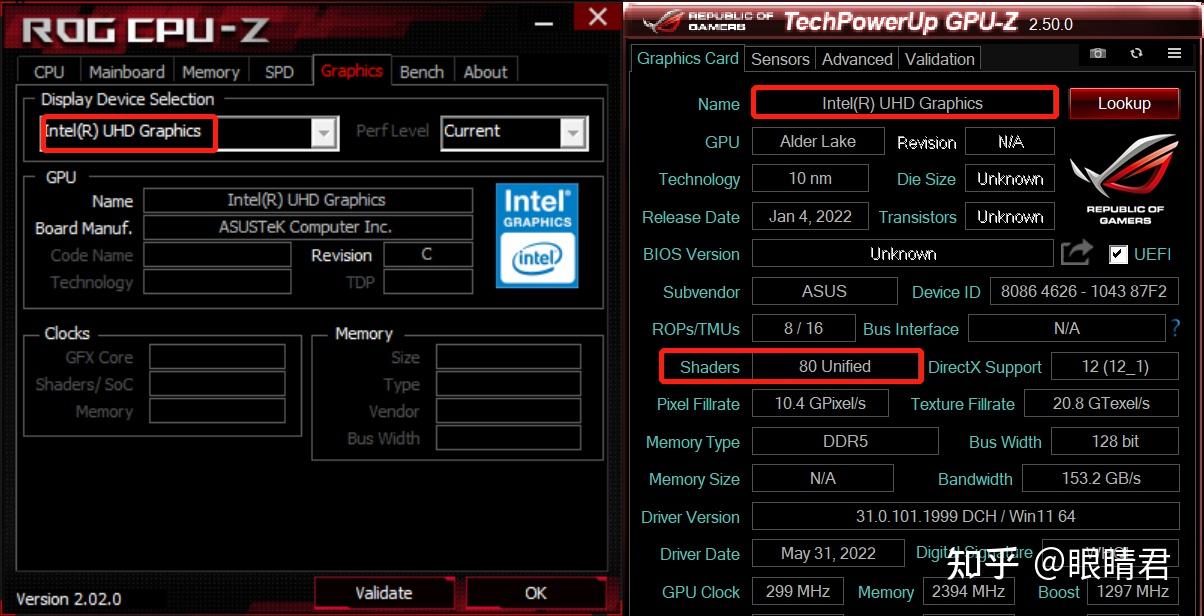Open the GPU-Z hamburger menu
The height and width of the screenshot is (616, 1204).
[1173, 53]
